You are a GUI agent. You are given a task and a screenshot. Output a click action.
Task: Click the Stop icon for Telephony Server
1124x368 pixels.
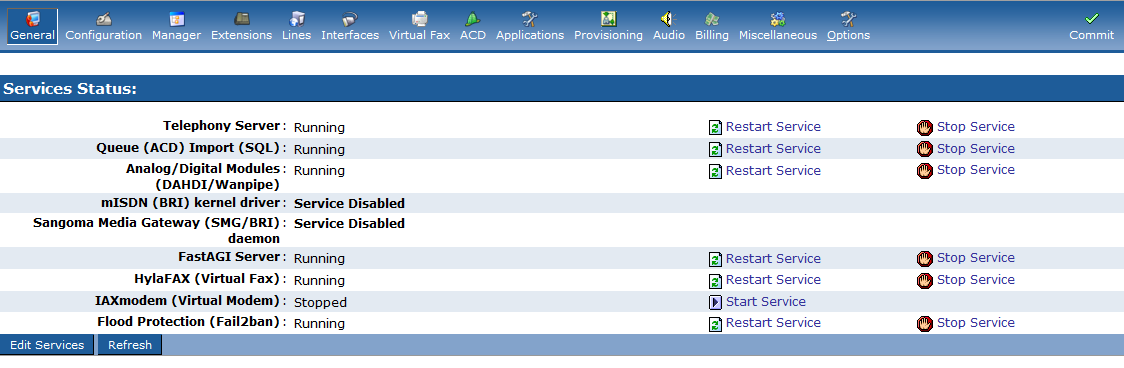925,128
